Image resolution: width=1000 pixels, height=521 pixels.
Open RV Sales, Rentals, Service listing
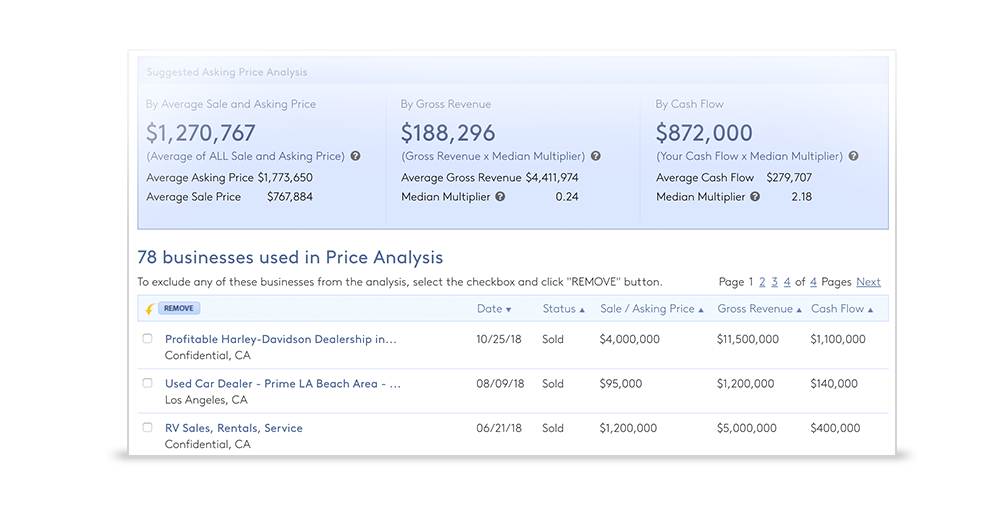click(x=233, y=428)
